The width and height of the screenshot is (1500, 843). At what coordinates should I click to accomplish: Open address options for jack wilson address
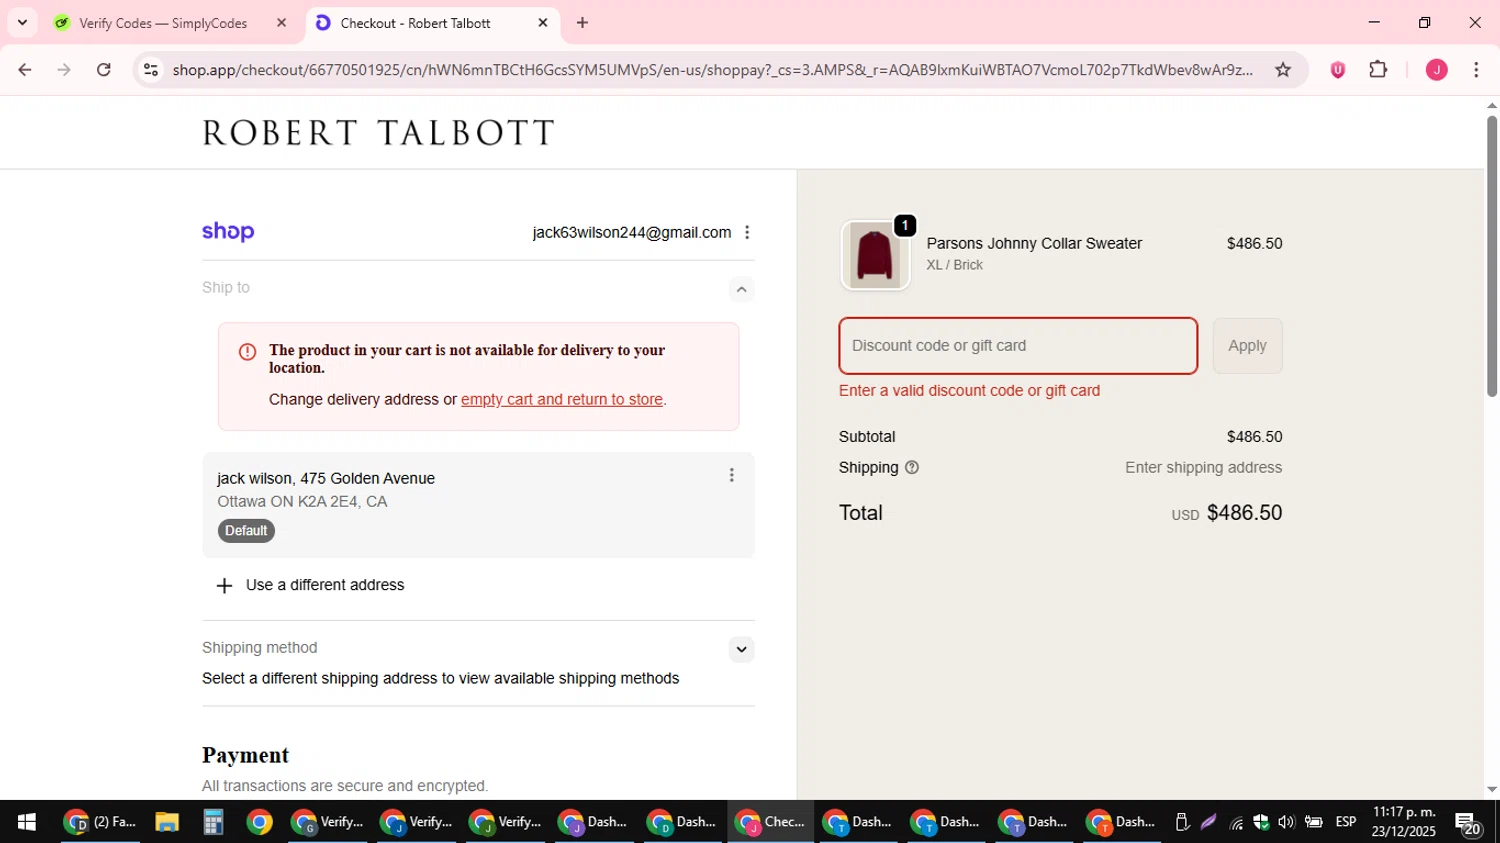[x=732, y=476]
